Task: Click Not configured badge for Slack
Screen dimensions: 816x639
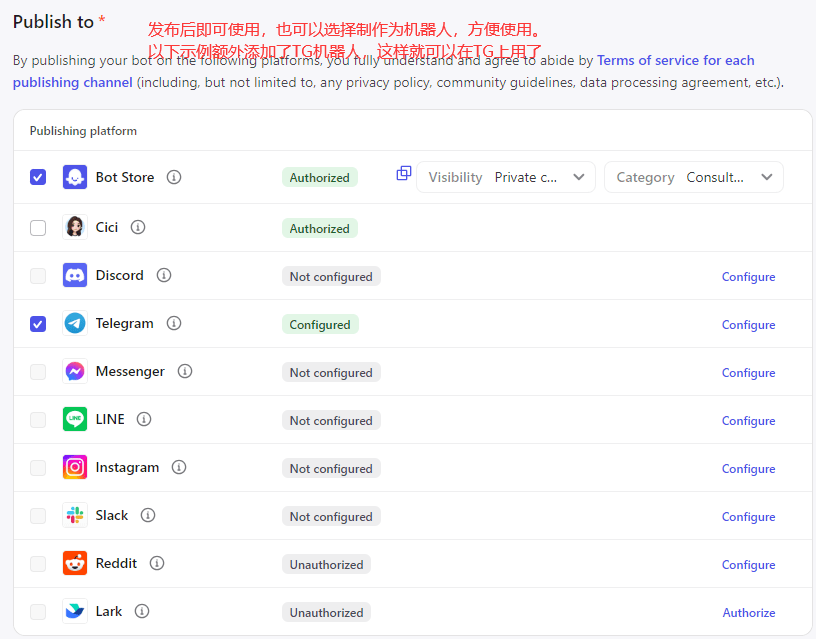Action: tap(331, 517)
